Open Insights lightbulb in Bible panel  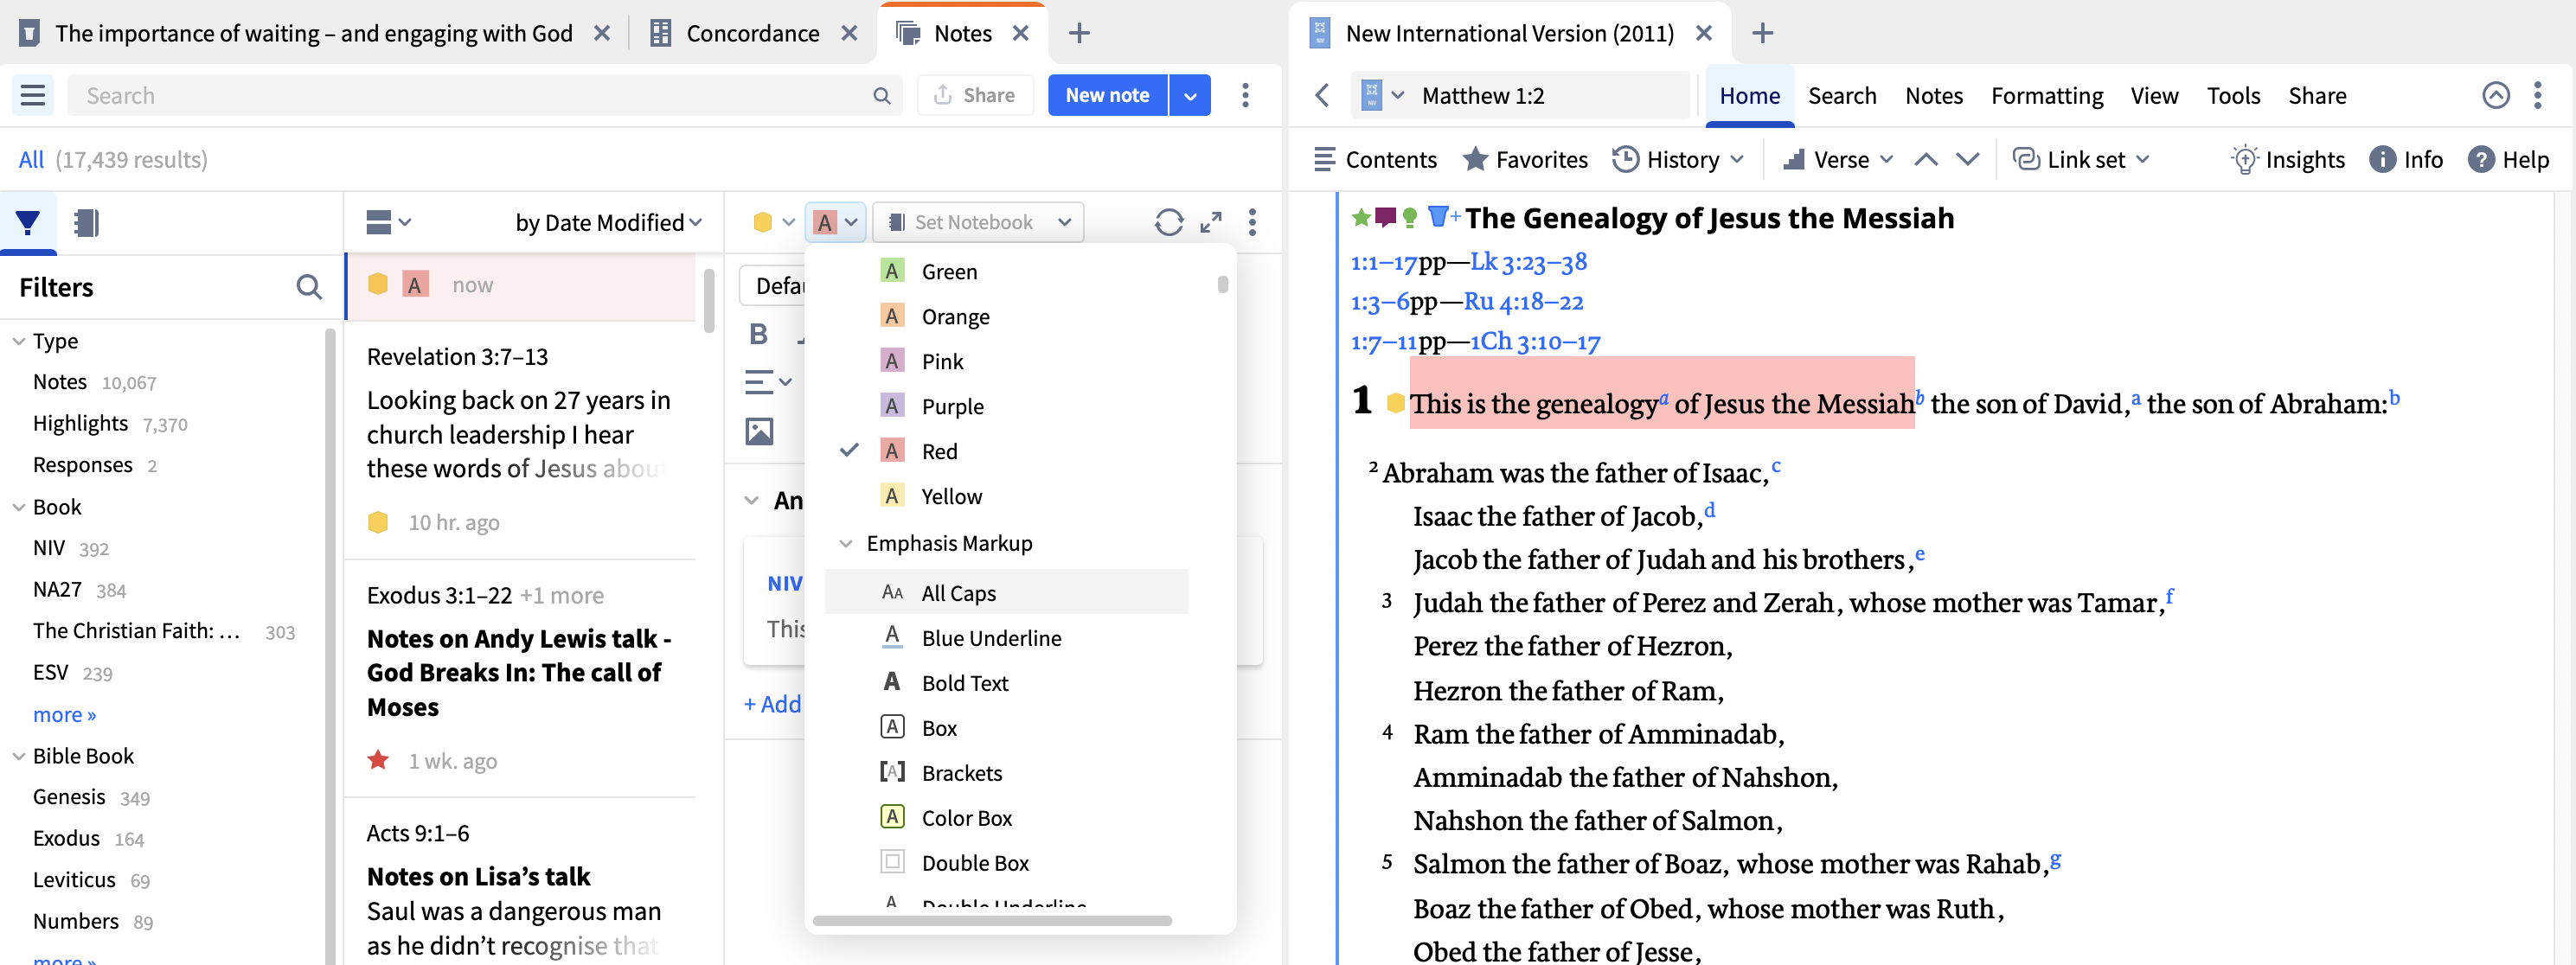point(2287,160)
